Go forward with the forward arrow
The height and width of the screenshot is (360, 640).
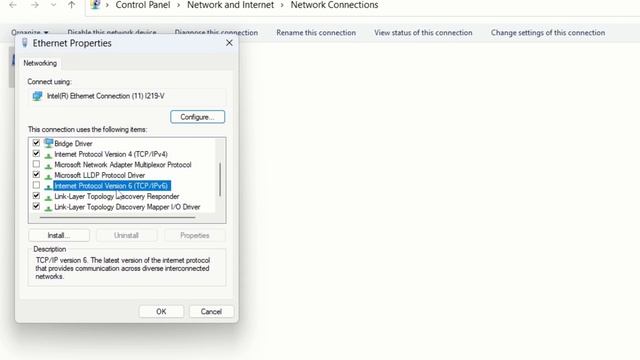pyautogui.click(x=35, y=5)
